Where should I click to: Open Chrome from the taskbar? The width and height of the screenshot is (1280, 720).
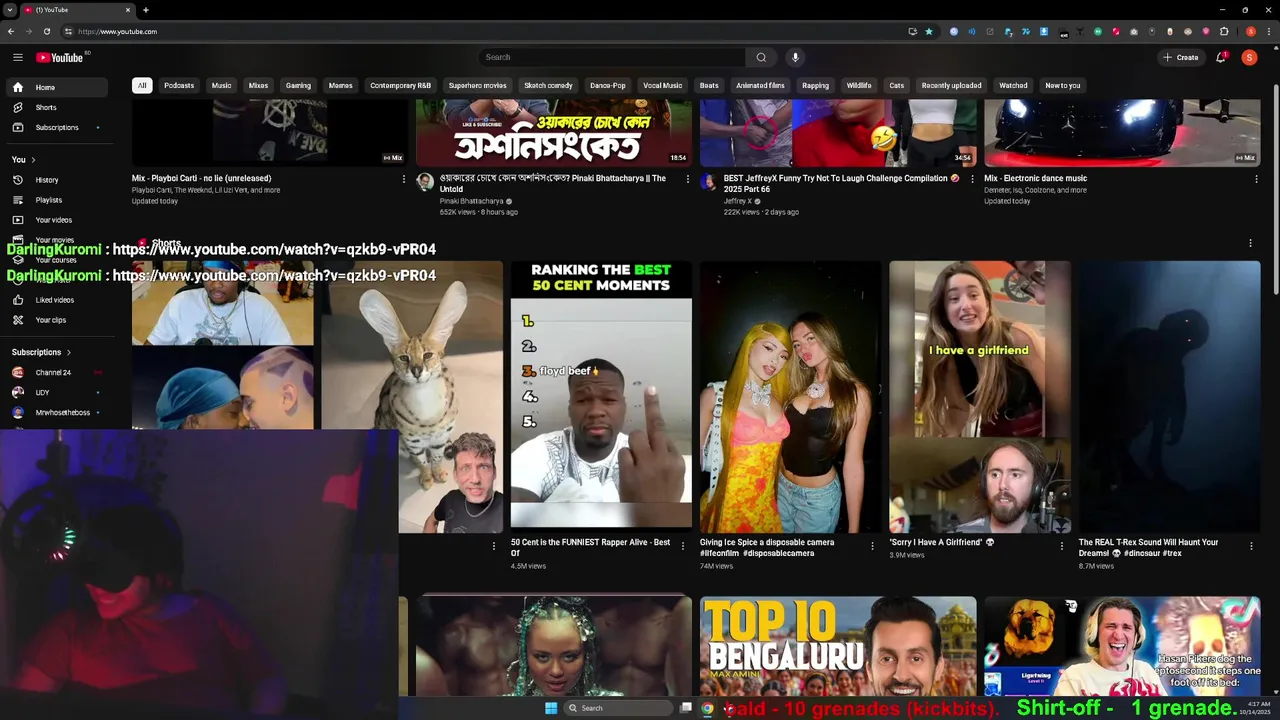point(707,708)
